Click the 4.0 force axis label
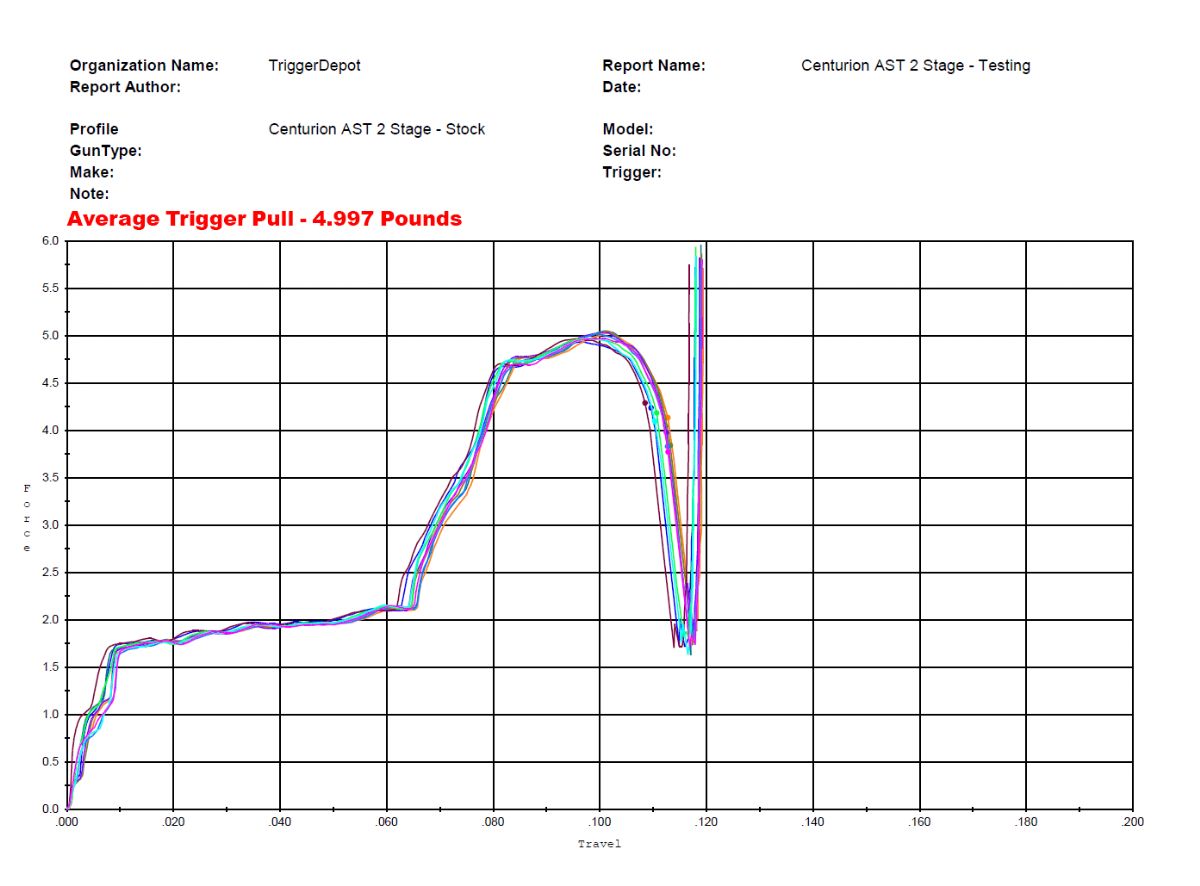 [x=49, y=430]
